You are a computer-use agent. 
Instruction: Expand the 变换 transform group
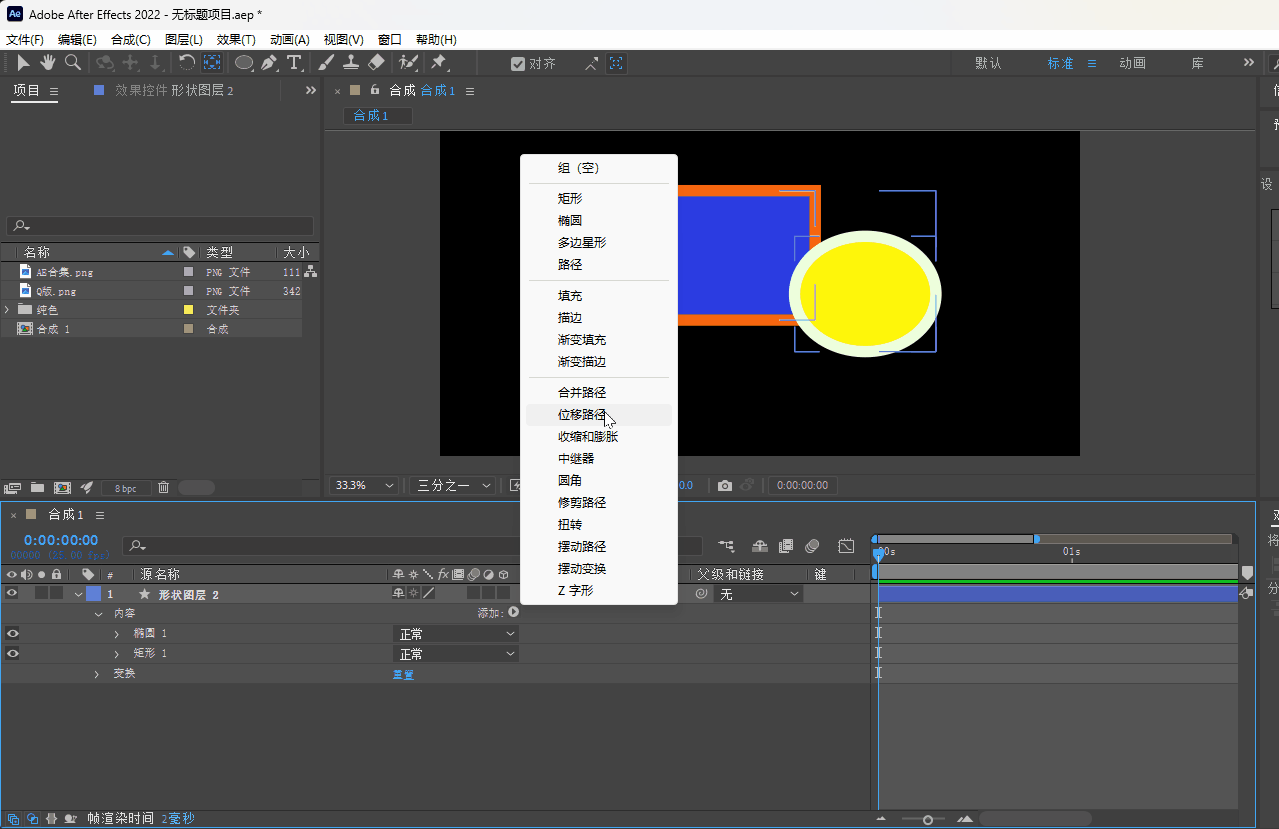97,674
